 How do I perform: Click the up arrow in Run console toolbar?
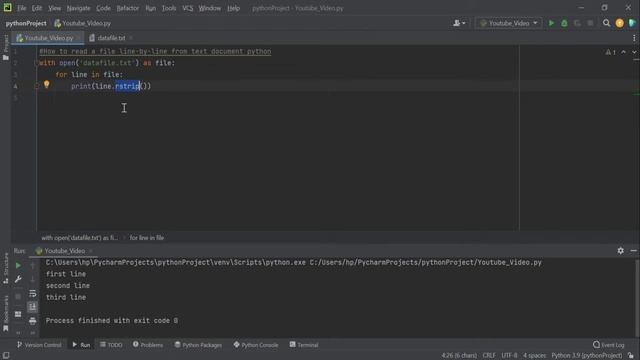click(x=33, y=266)
